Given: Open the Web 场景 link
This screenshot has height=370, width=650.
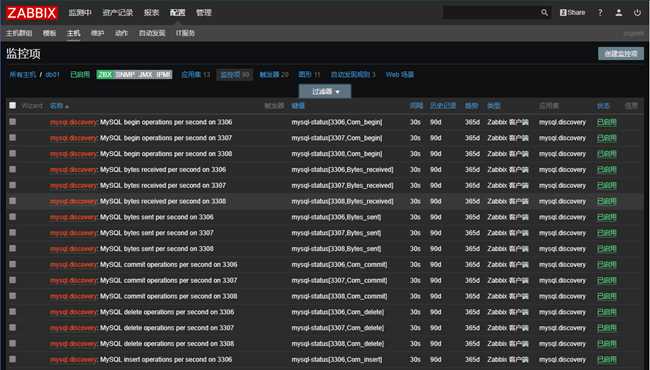Looking at the screenshot, I should point(400,75).
